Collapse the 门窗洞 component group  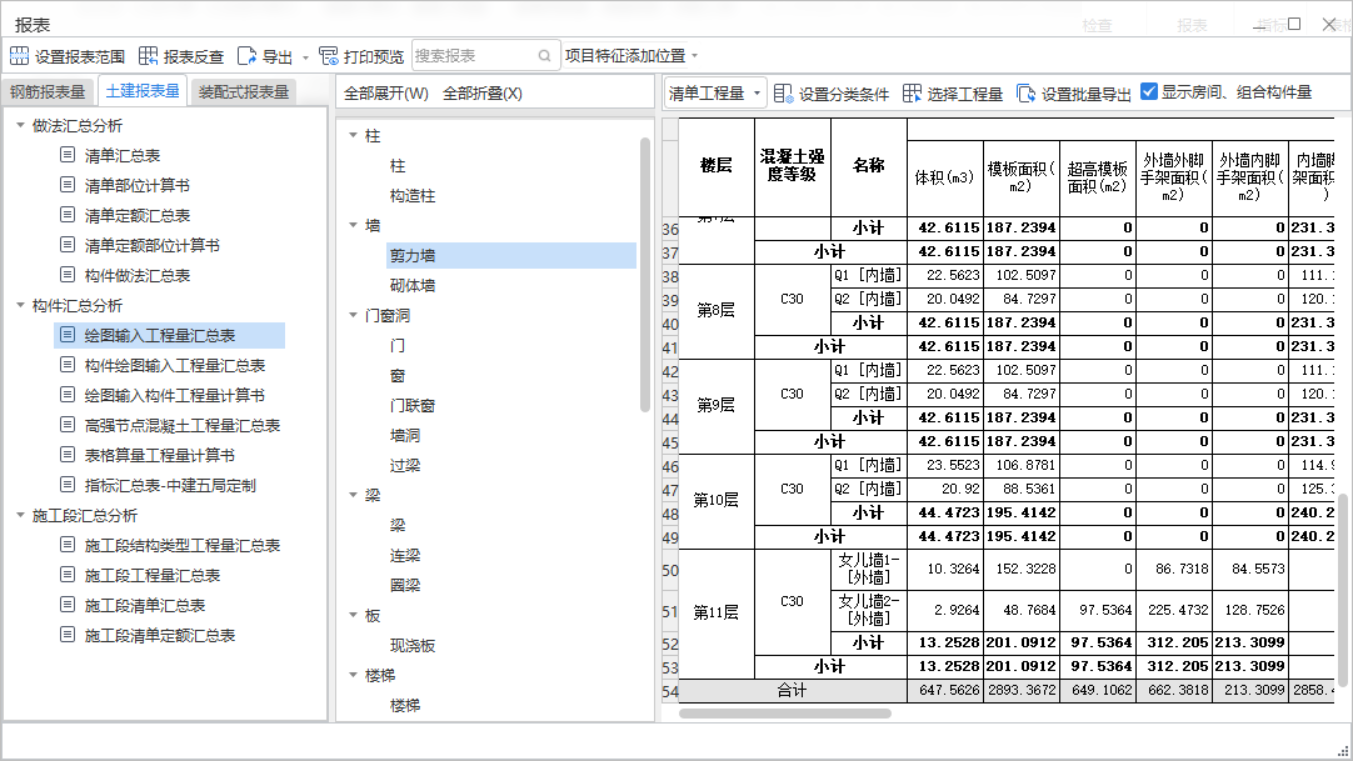[353, 315]
